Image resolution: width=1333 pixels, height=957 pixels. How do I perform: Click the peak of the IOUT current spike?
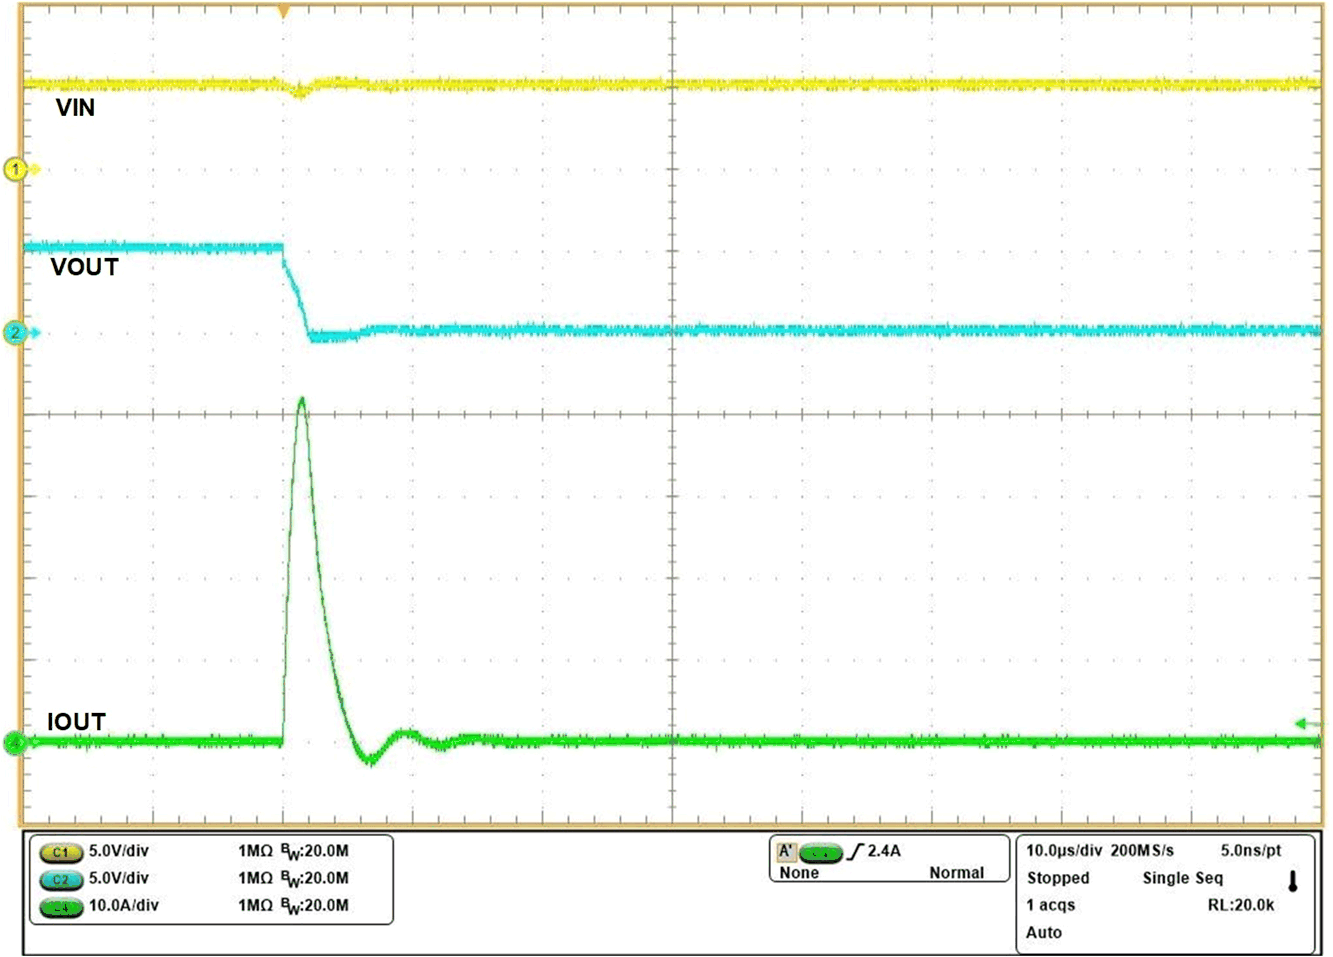[x=302, y=401]
